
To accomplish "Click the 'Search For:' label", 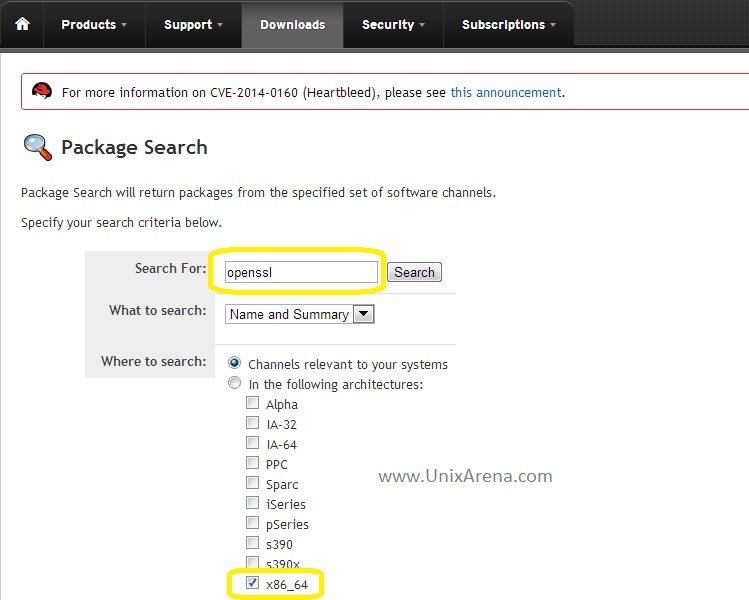I will (171, 268).
